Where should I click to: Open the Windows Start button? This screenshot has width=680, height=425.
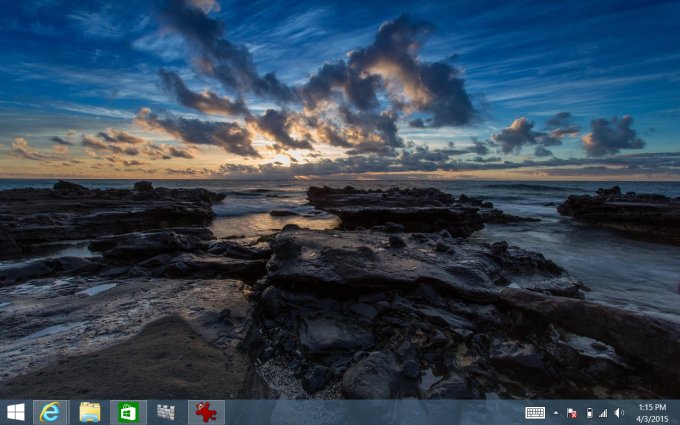[16, 412]
